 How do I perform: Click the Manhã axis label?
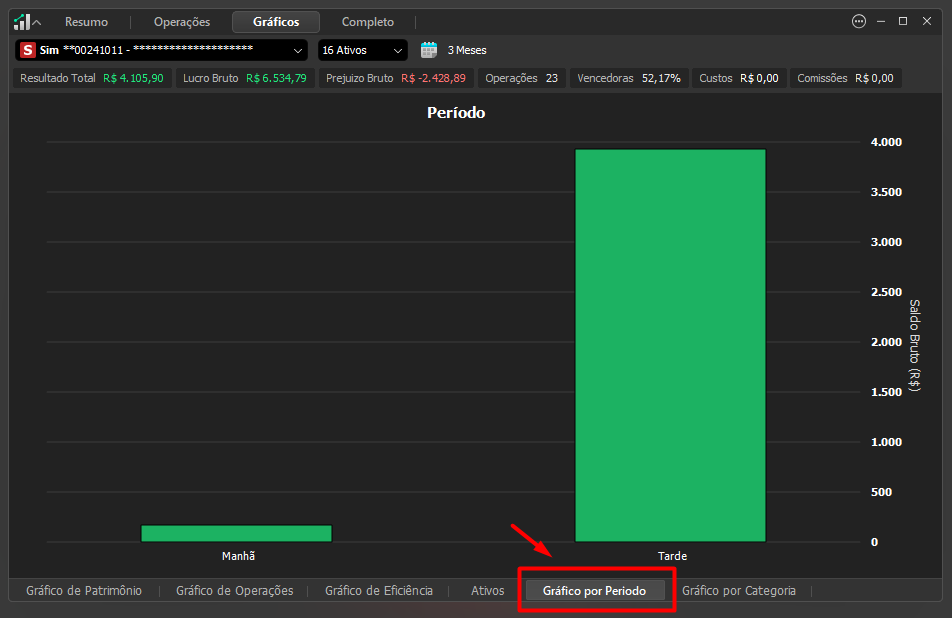click(239, 556)
